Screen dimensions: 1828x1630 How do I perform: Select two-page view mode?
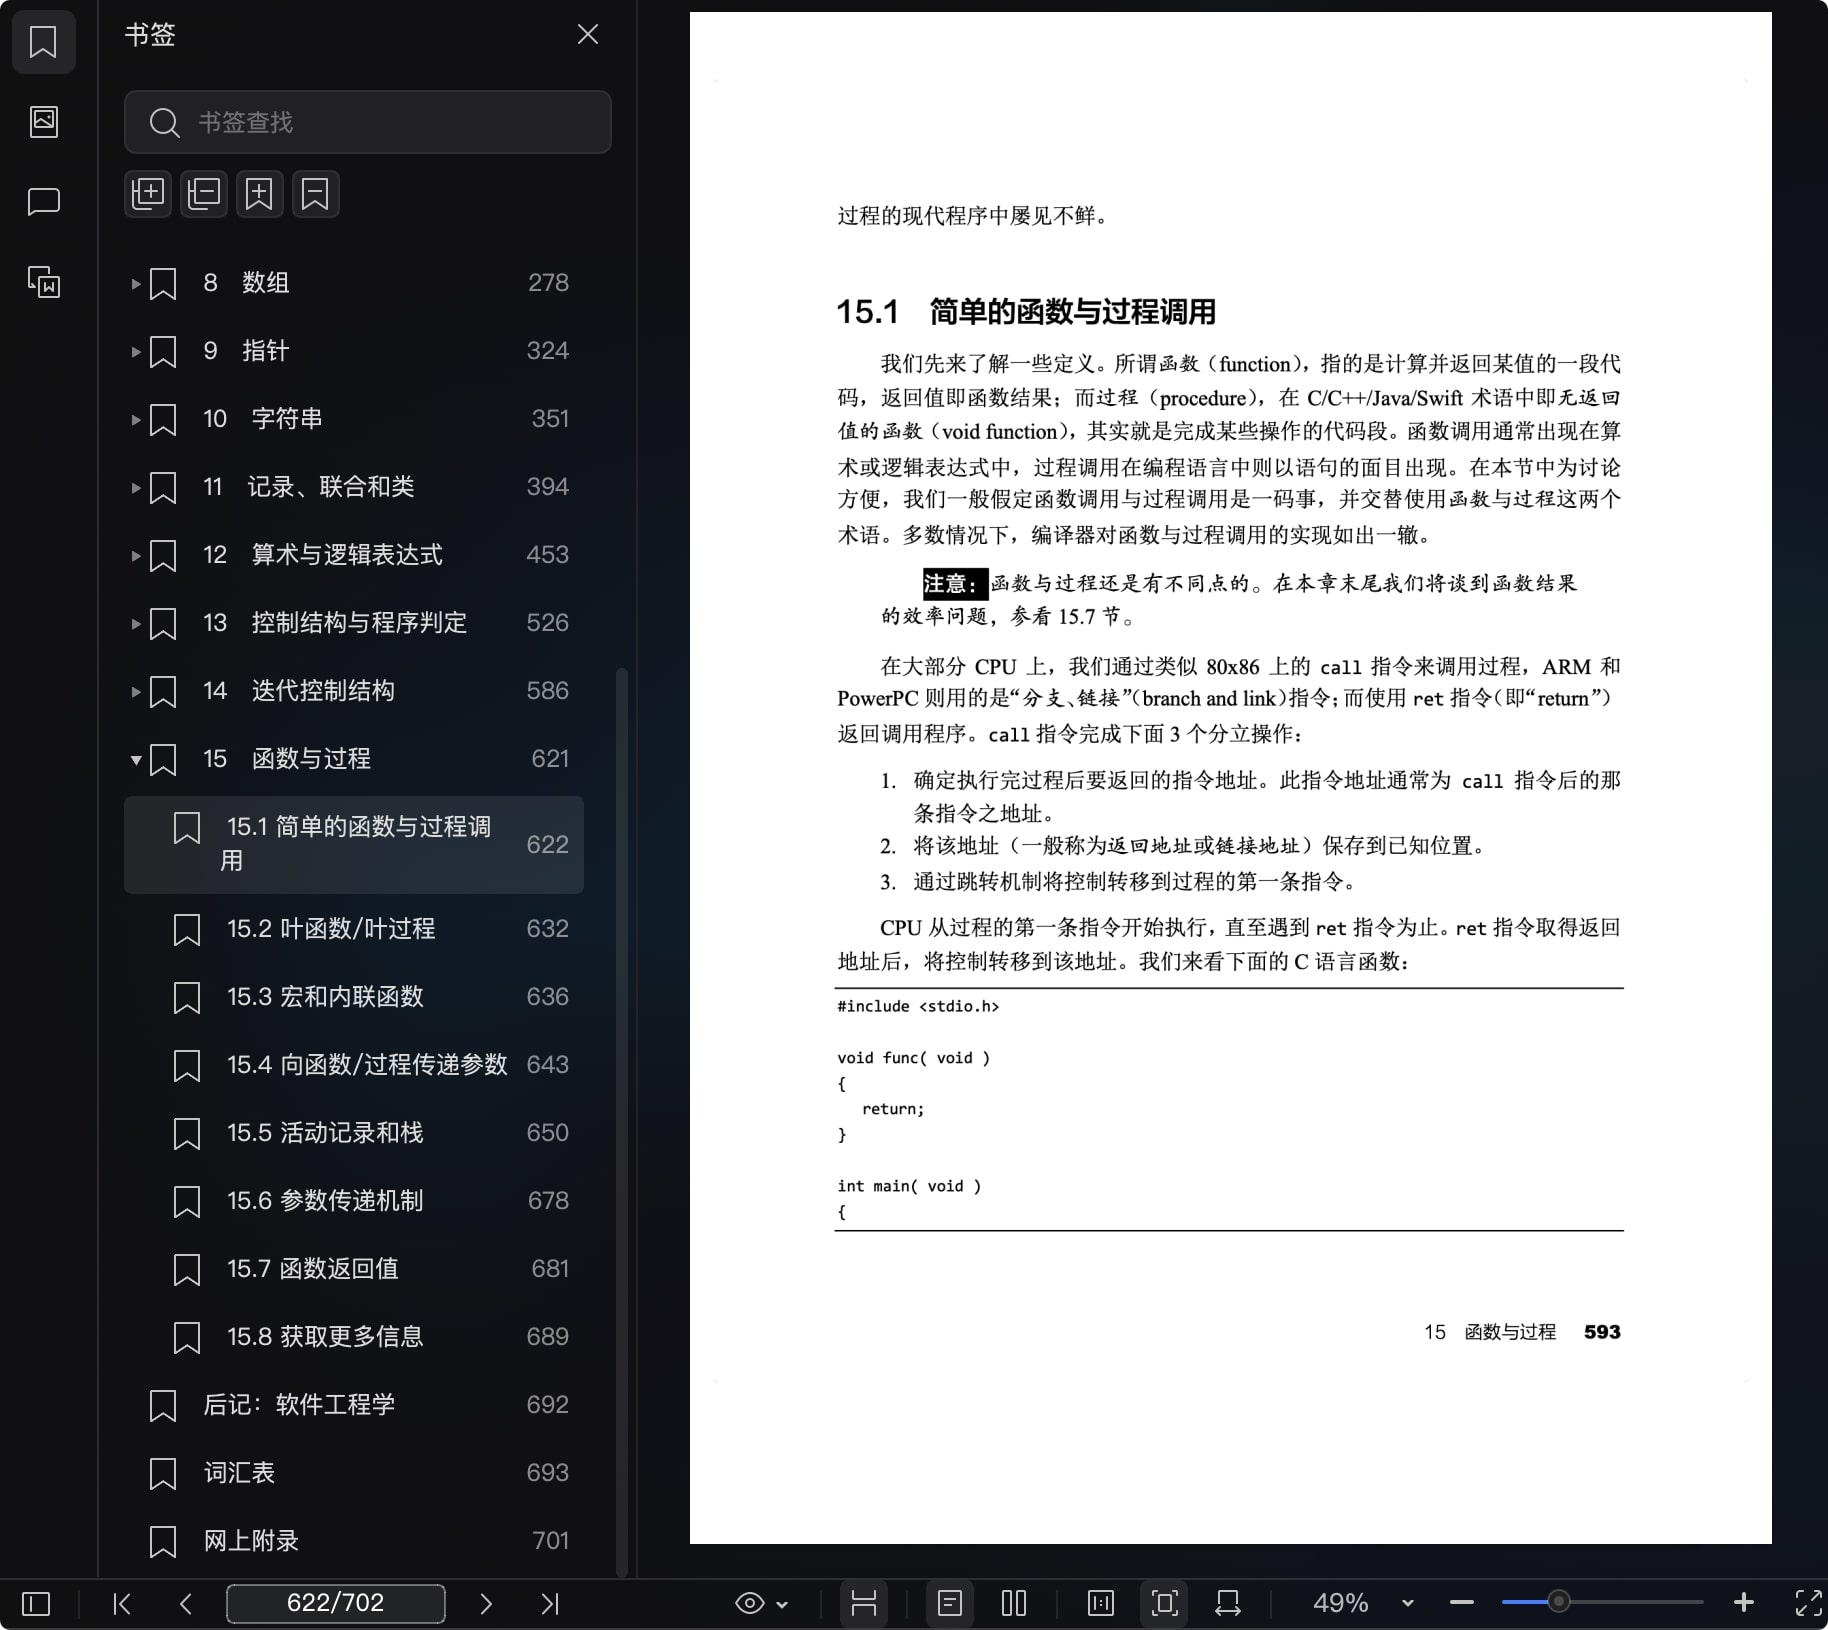[1014, 1604]
